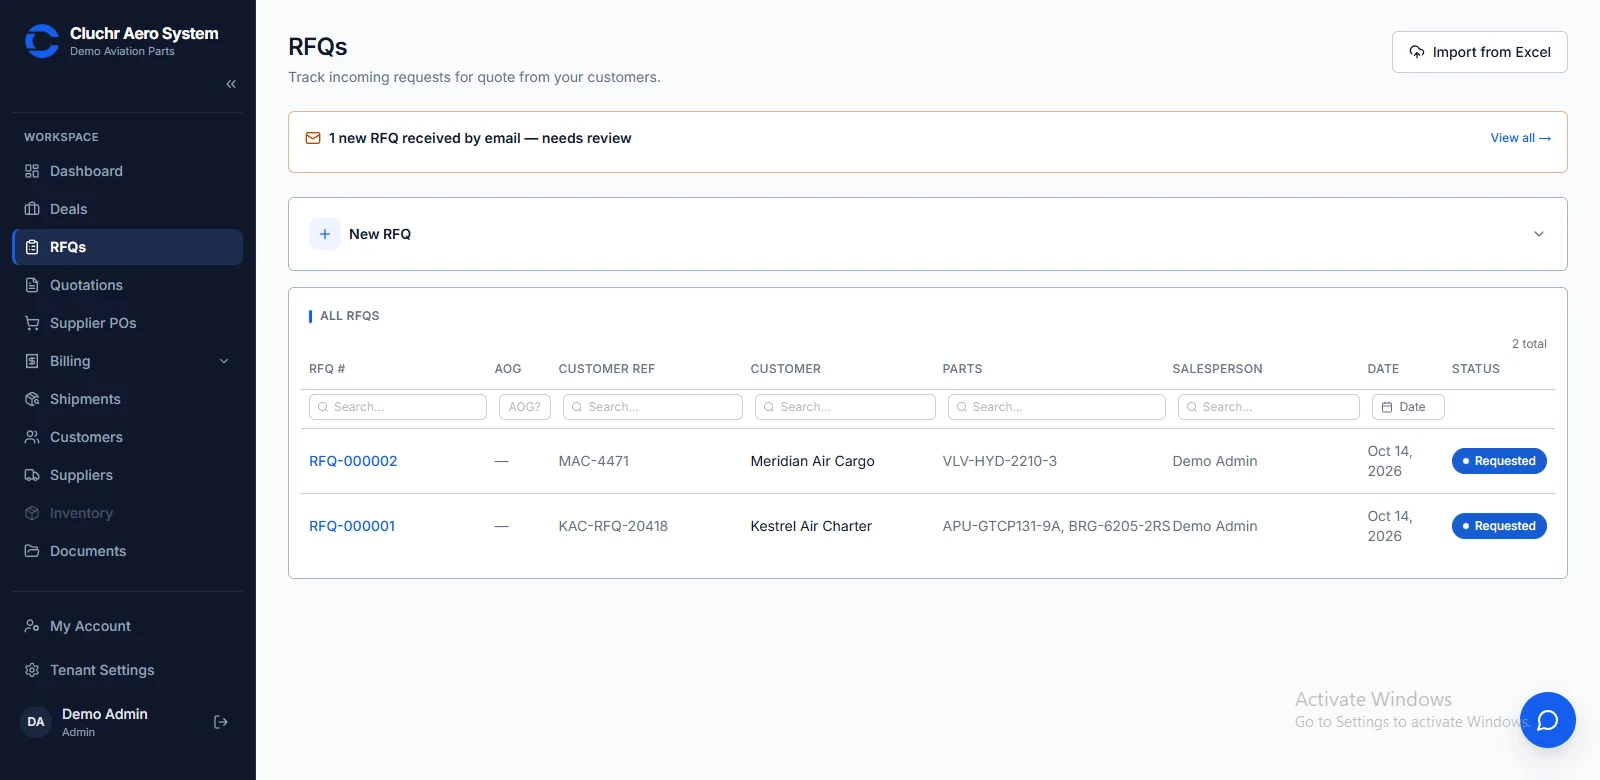Image resolution: width=1600 pixels, height=780 pixels.
Task: Expand the New RFQ panel chevron
Action: click(x=1539, y=234)
